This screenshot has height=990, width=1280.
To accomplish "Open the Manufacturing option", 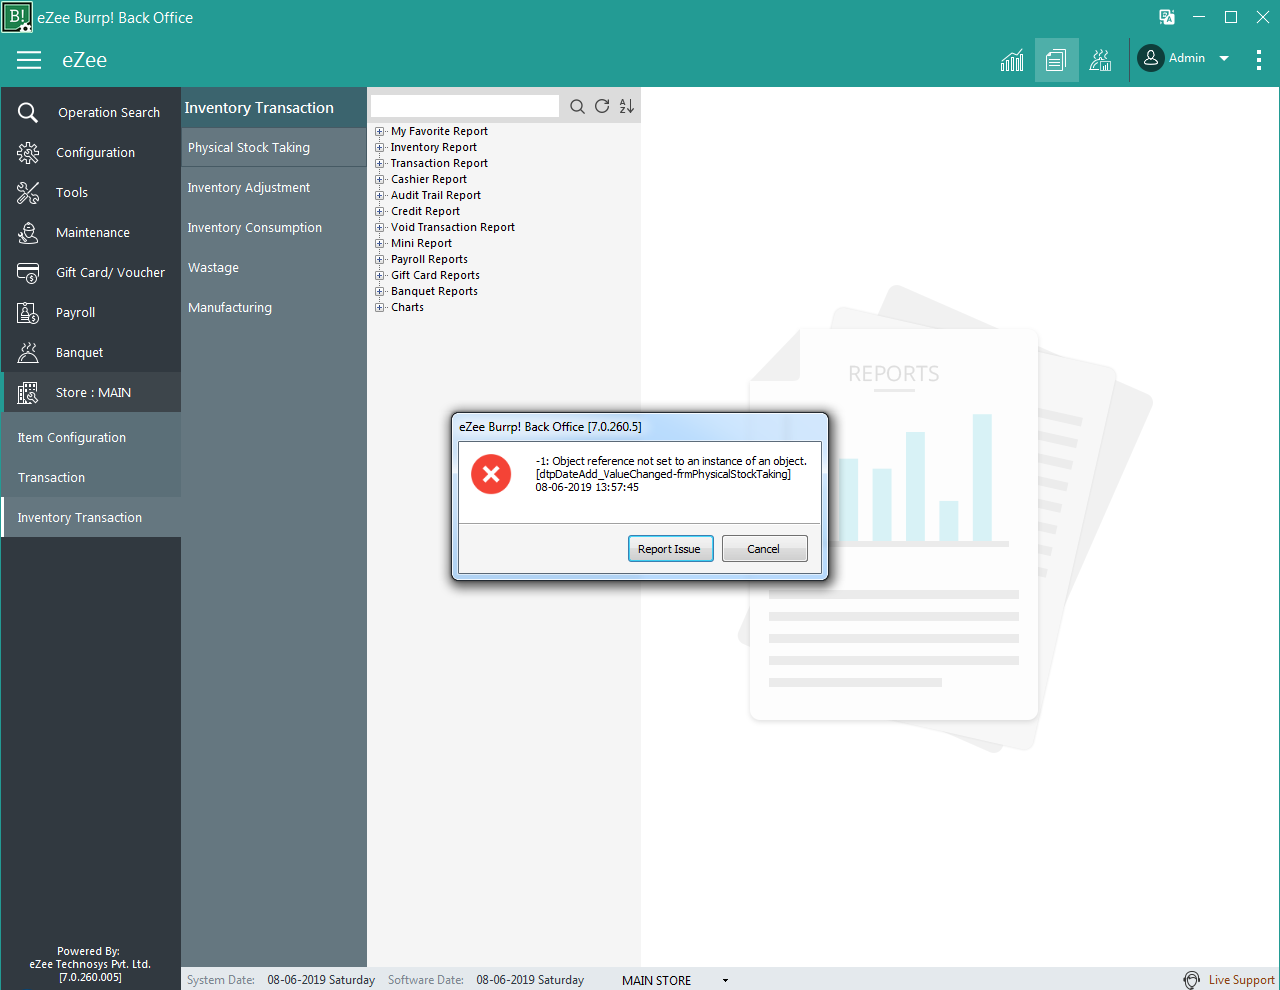I will point(274,307).
